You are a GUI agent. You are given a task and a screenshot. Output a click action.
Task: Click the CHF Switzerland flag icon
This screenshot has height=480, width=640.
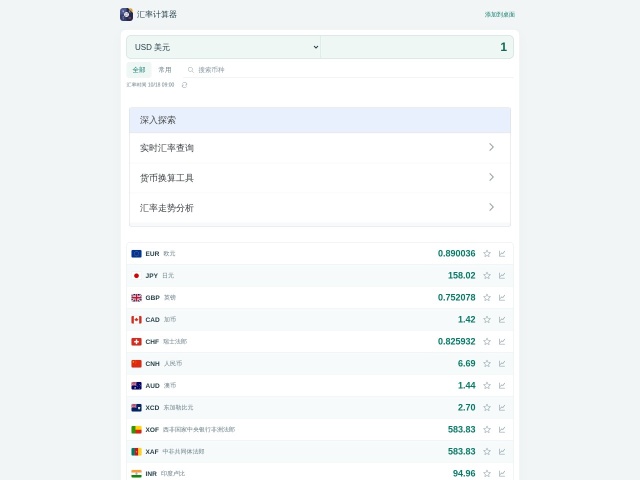(x=136, y=342)
